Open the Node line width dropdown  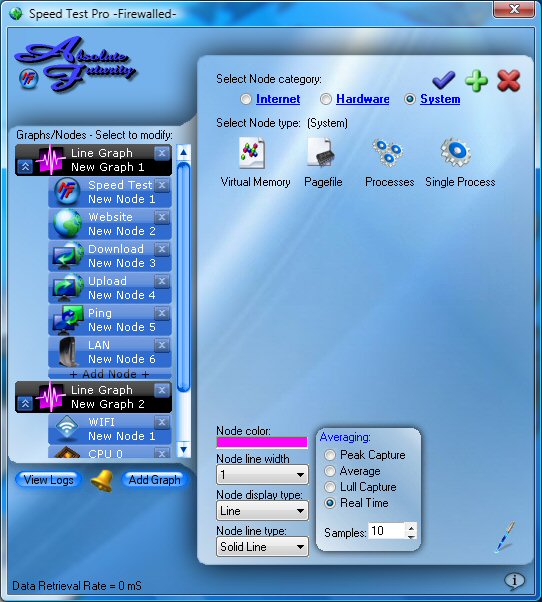[x=262, y=475]
